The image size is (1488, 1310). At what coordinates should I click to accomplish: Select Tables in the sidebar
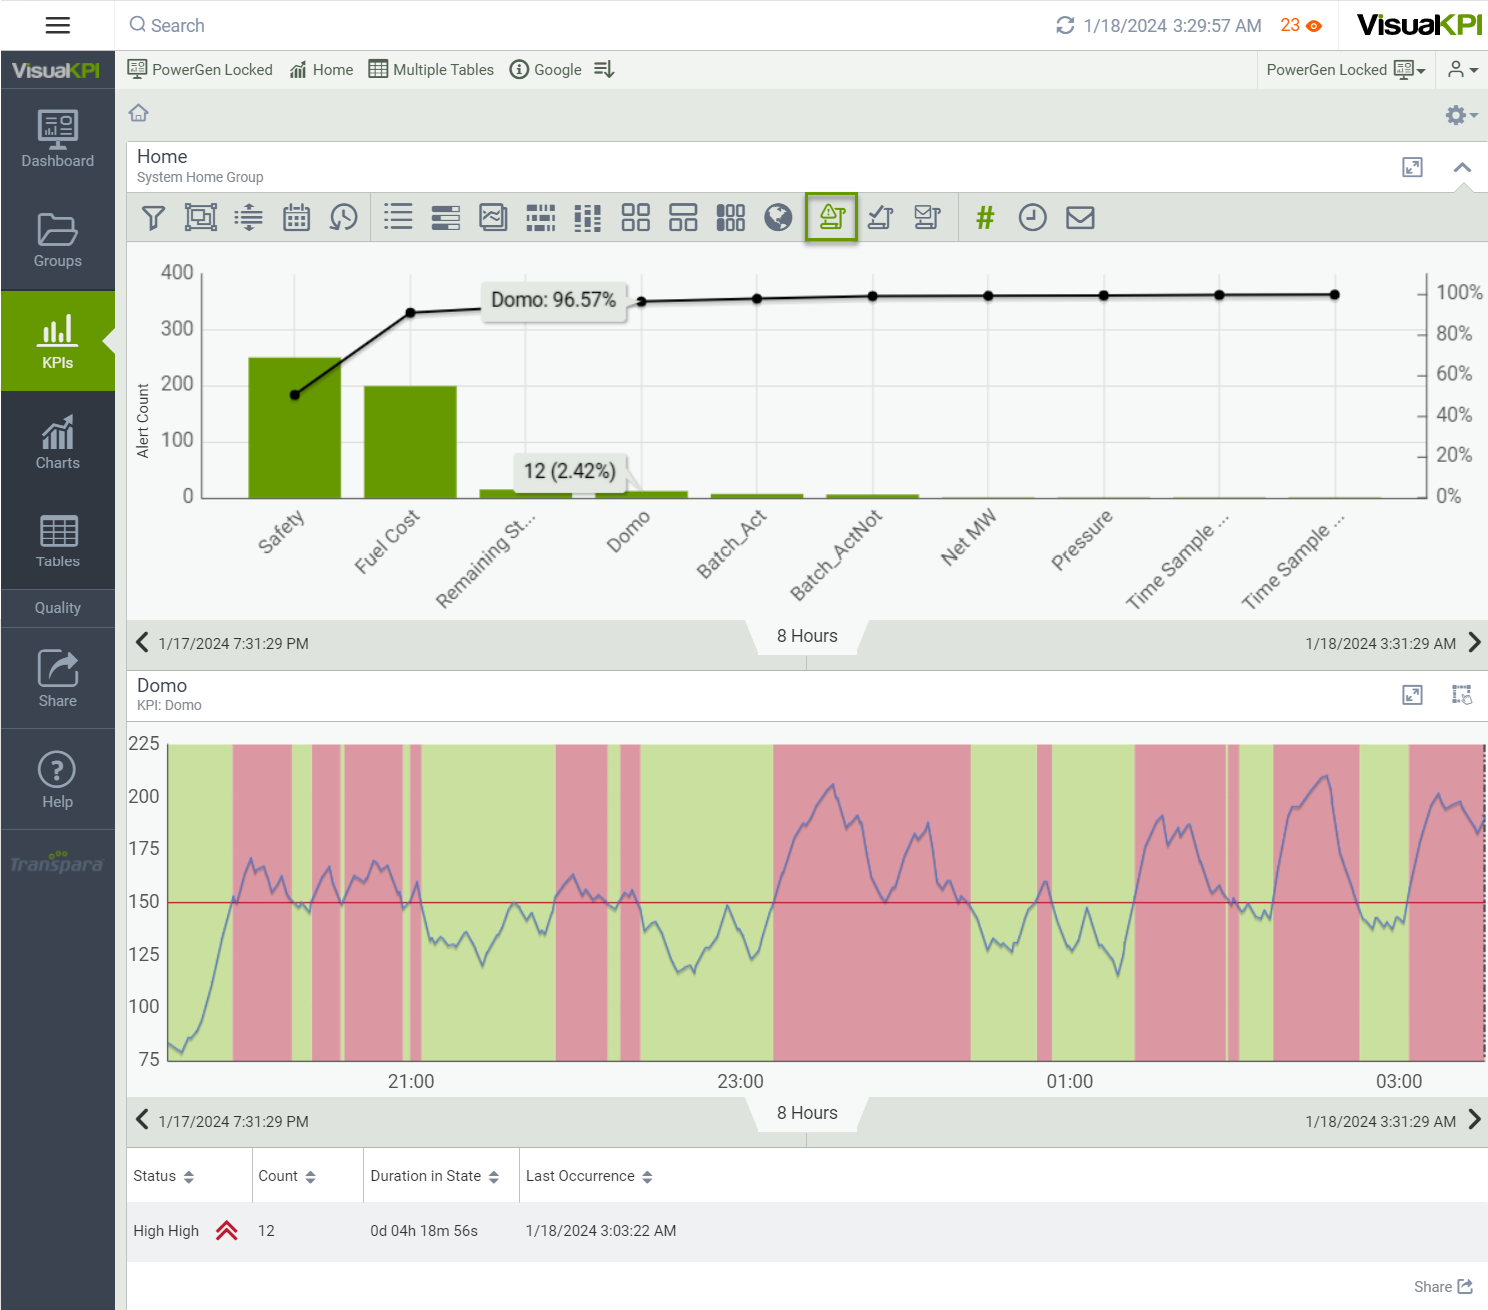(x=58, y=541)
